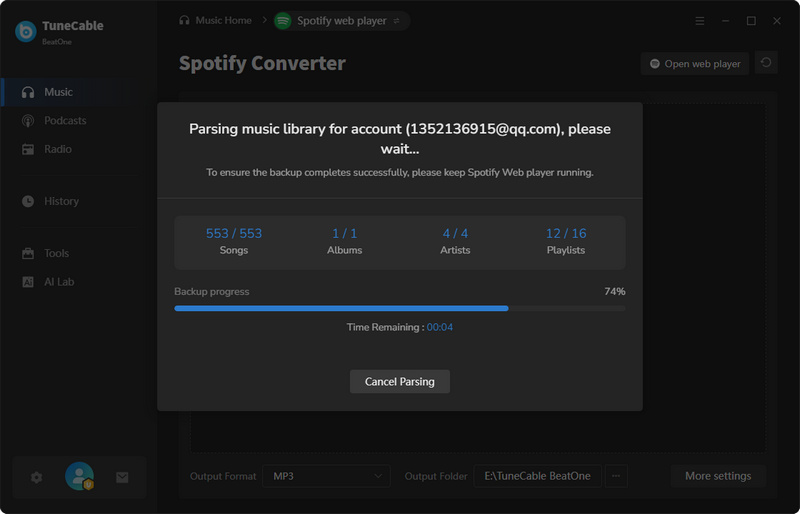Click the green Spotify logo icon
Viewport: 800px width, 514px height.
click(x=283, y=21)
